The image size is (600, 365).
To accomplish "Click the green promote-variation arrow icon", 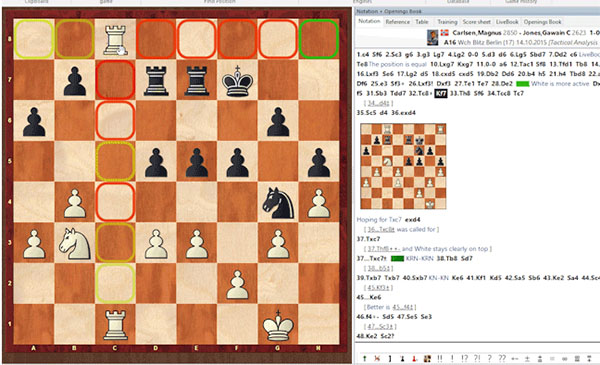I will click(x=365, y=358).
